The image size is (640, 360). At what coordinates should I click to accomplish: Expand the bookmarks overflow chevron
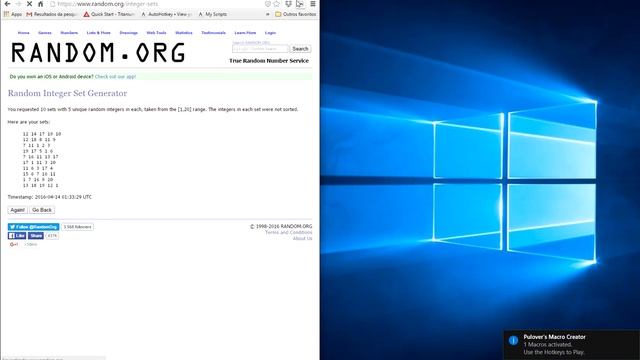(x=268, y=14)
